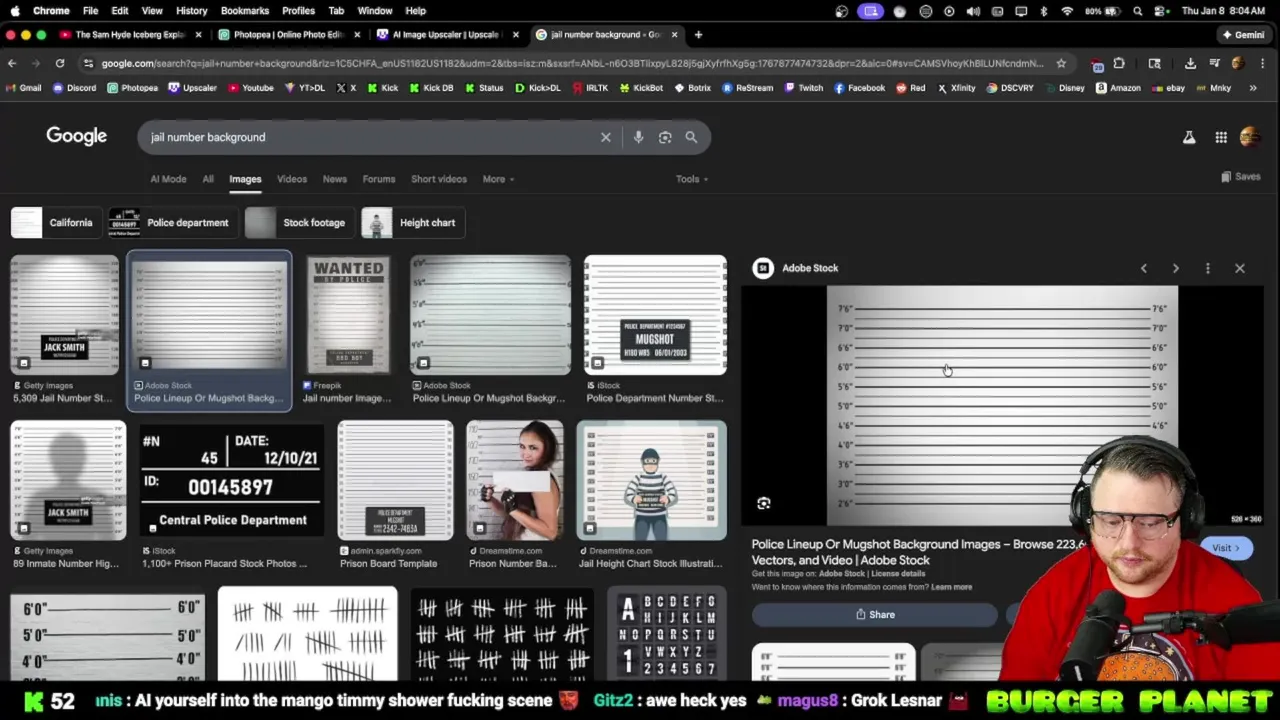The image size is (1280, 720).
Task: Bookmark this page with the star
Action: tap(1061, 63)
